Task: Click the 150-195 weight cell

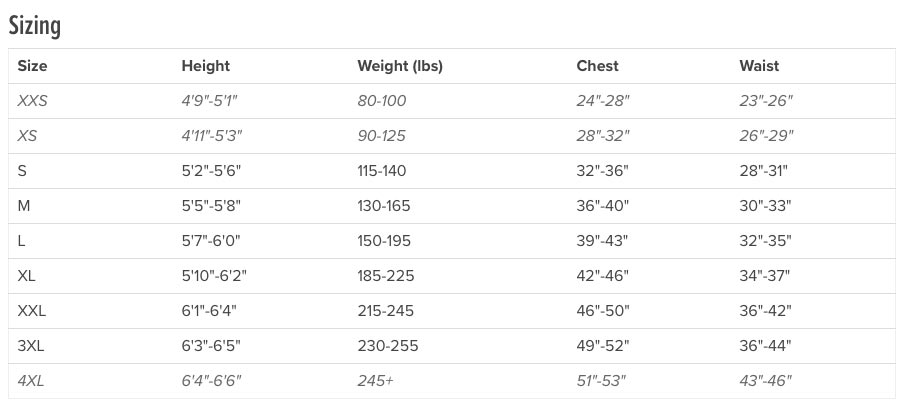Action: point(384,241)
